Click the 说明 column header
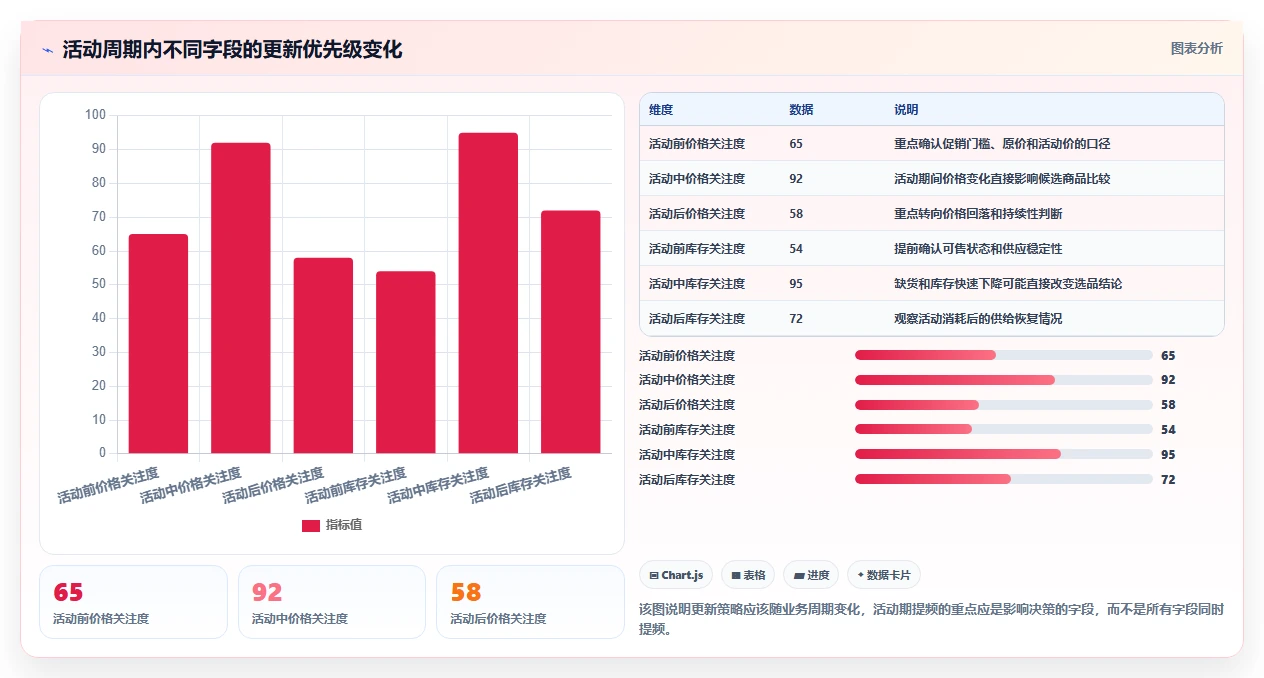The height and width of the screenshot is (678, 1264). pyautogui.click(x=906, y=110)
